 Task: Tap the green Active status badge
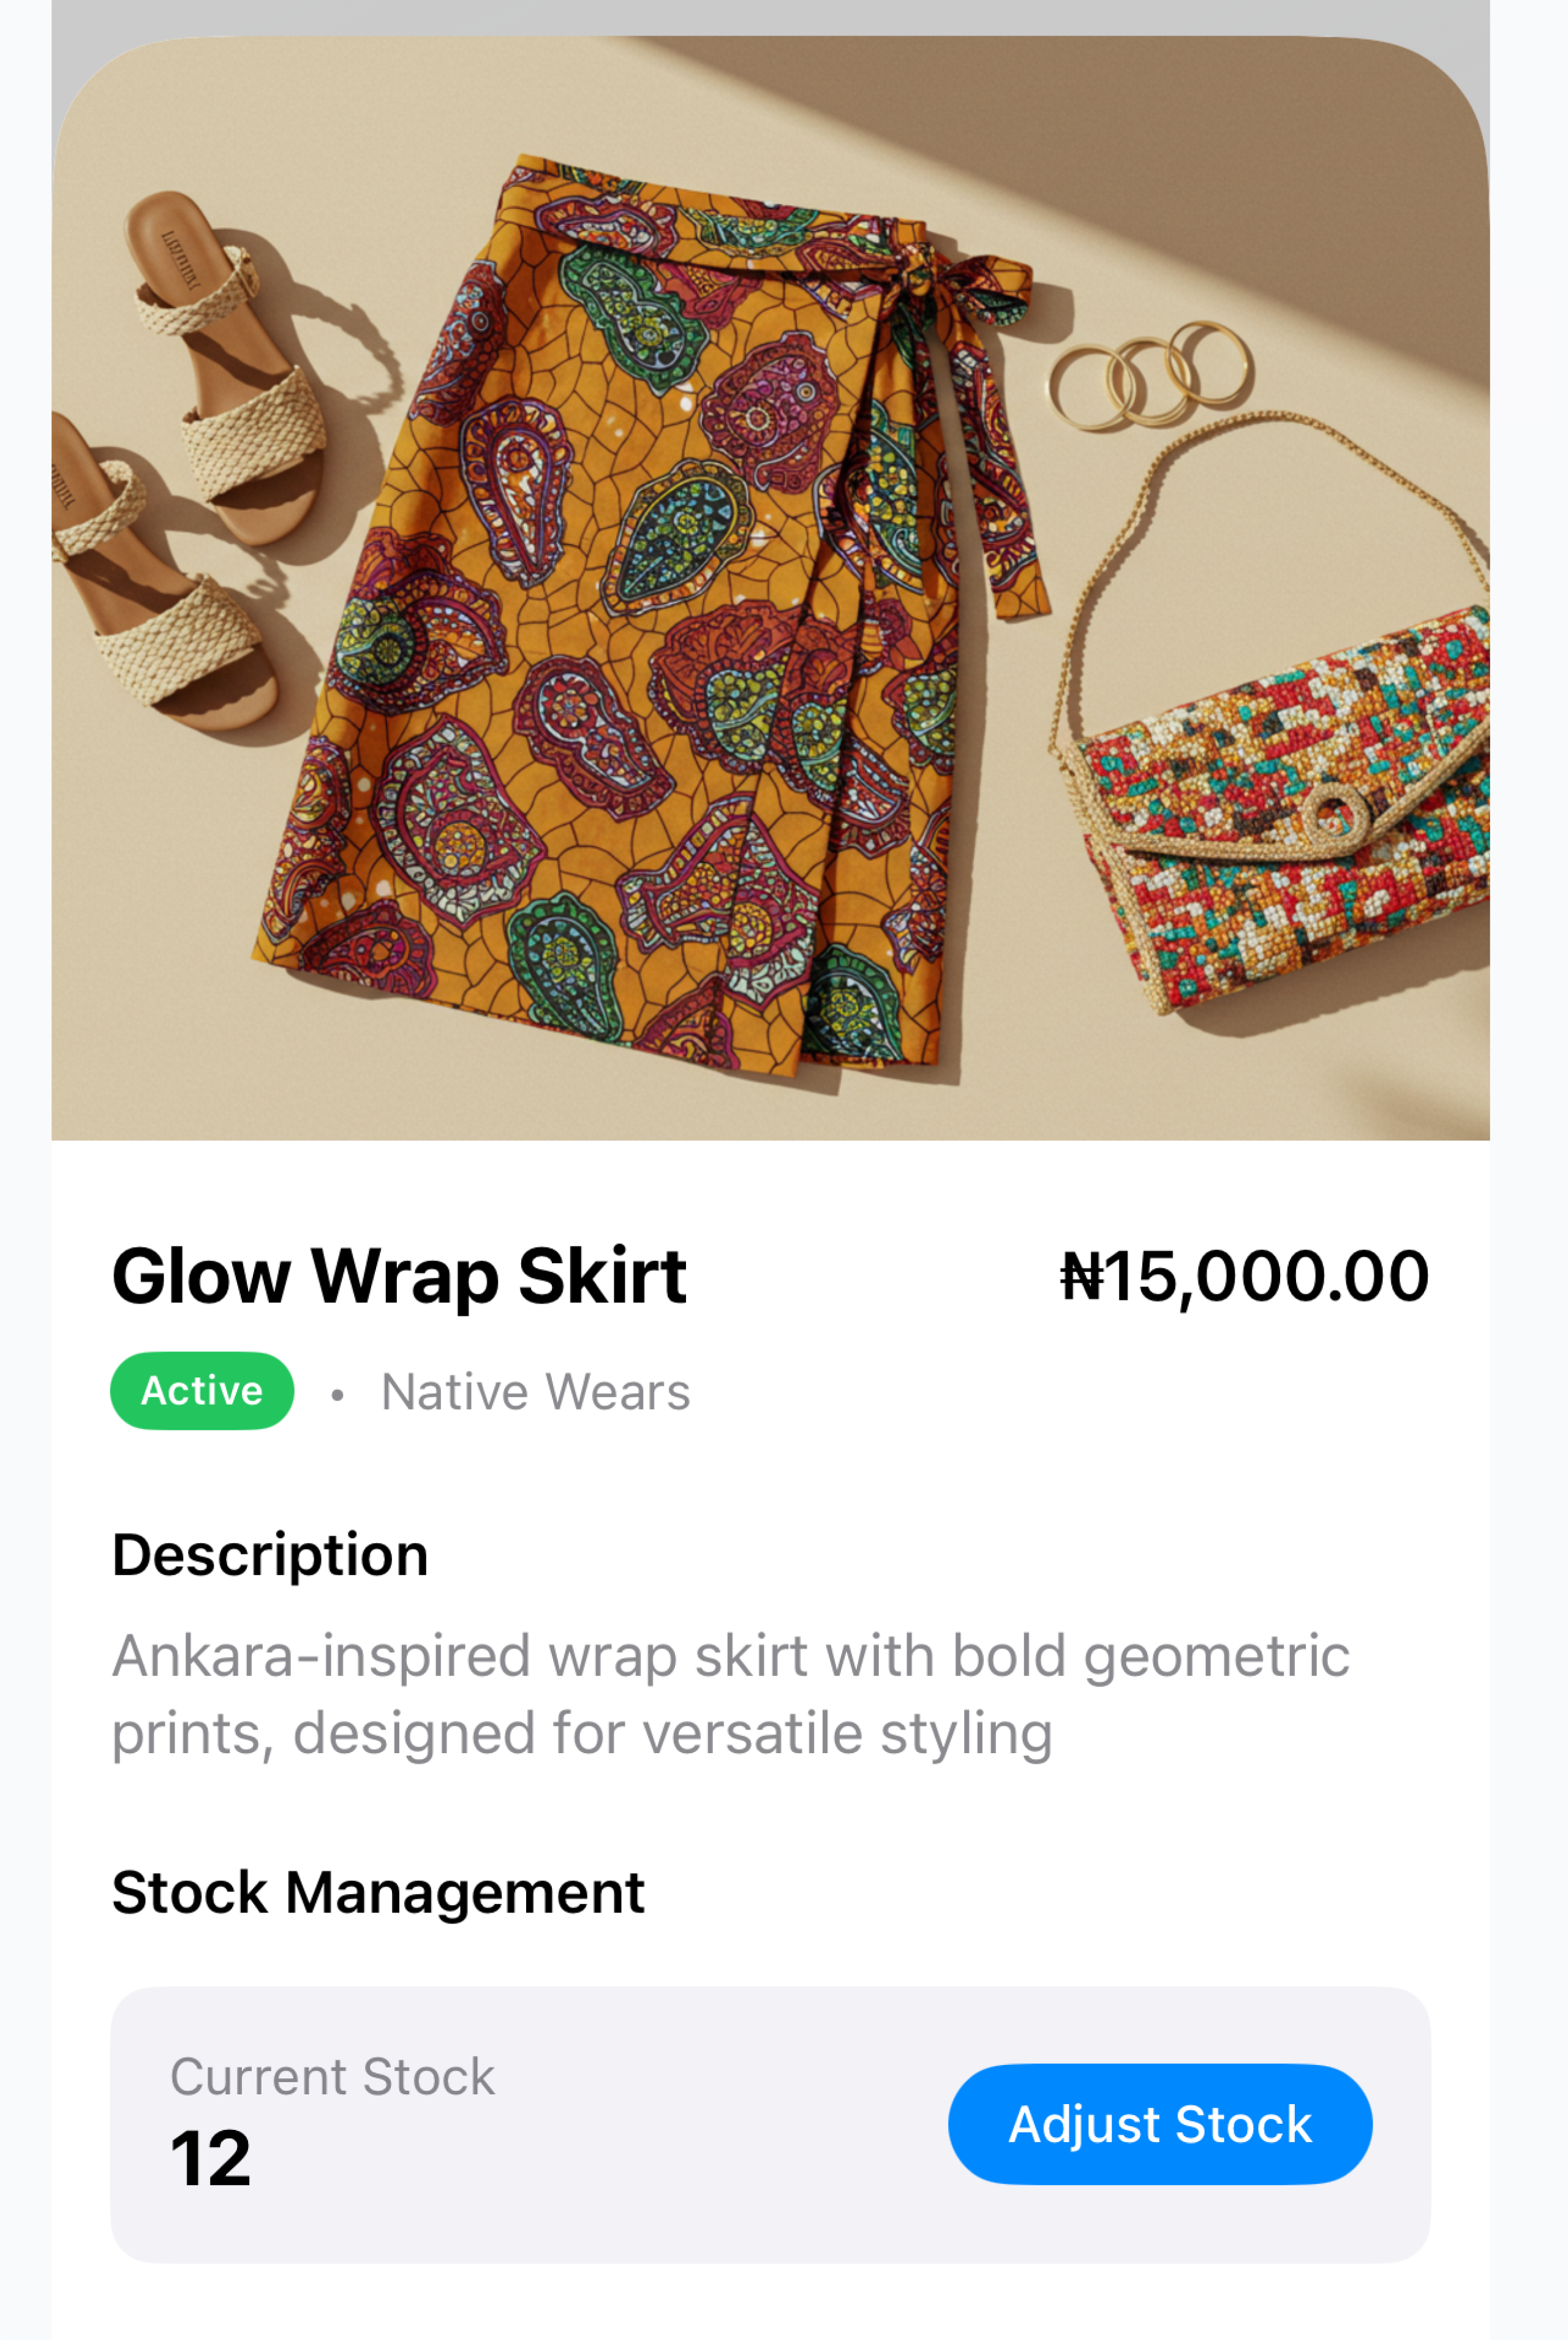point(202,1390)
